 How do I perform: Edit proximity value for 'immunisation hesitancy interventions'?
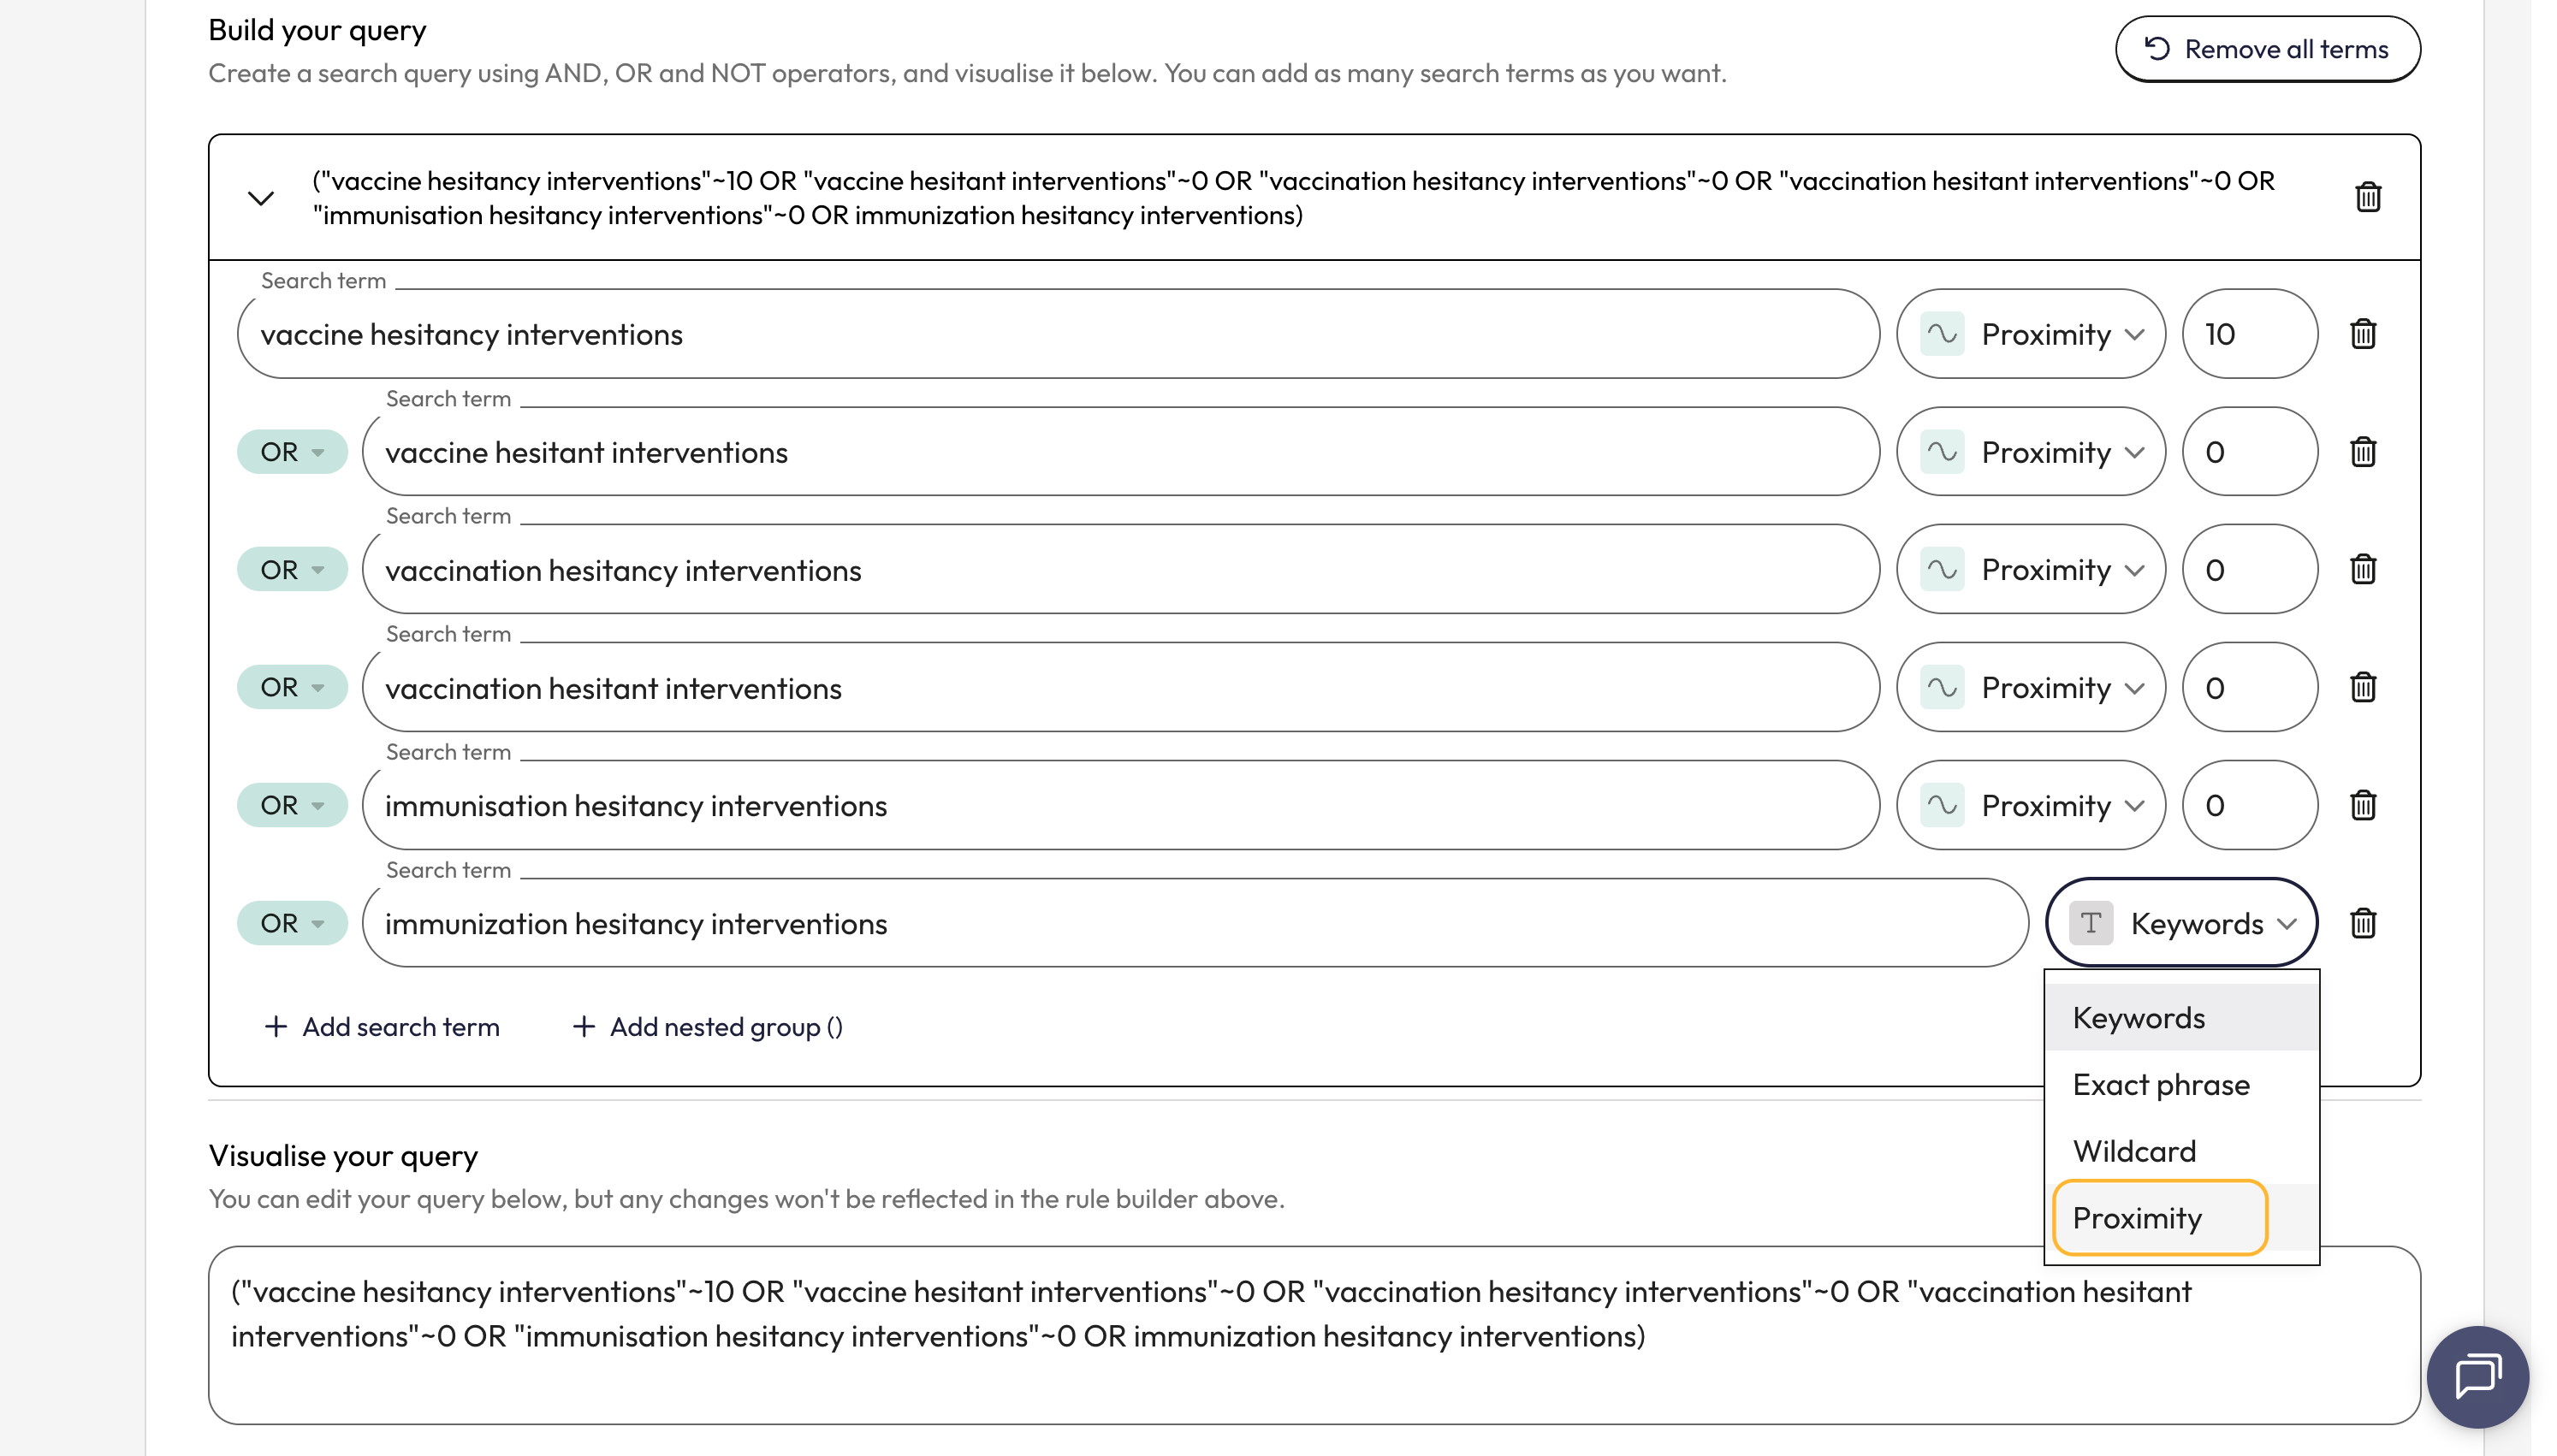tap(2249, 806)
